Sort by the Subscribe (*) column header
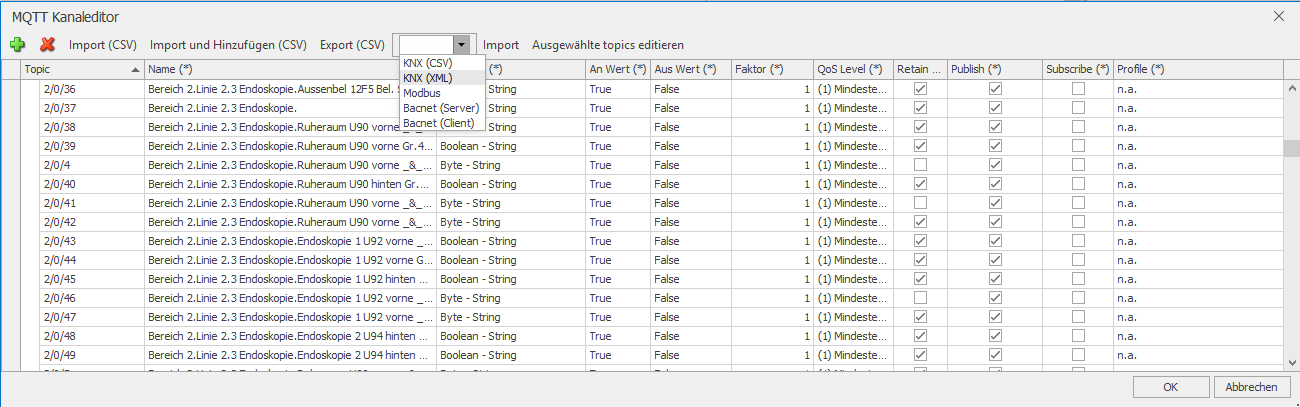The height and width of the screenshot is (407, 1300). pos(1078,69)
